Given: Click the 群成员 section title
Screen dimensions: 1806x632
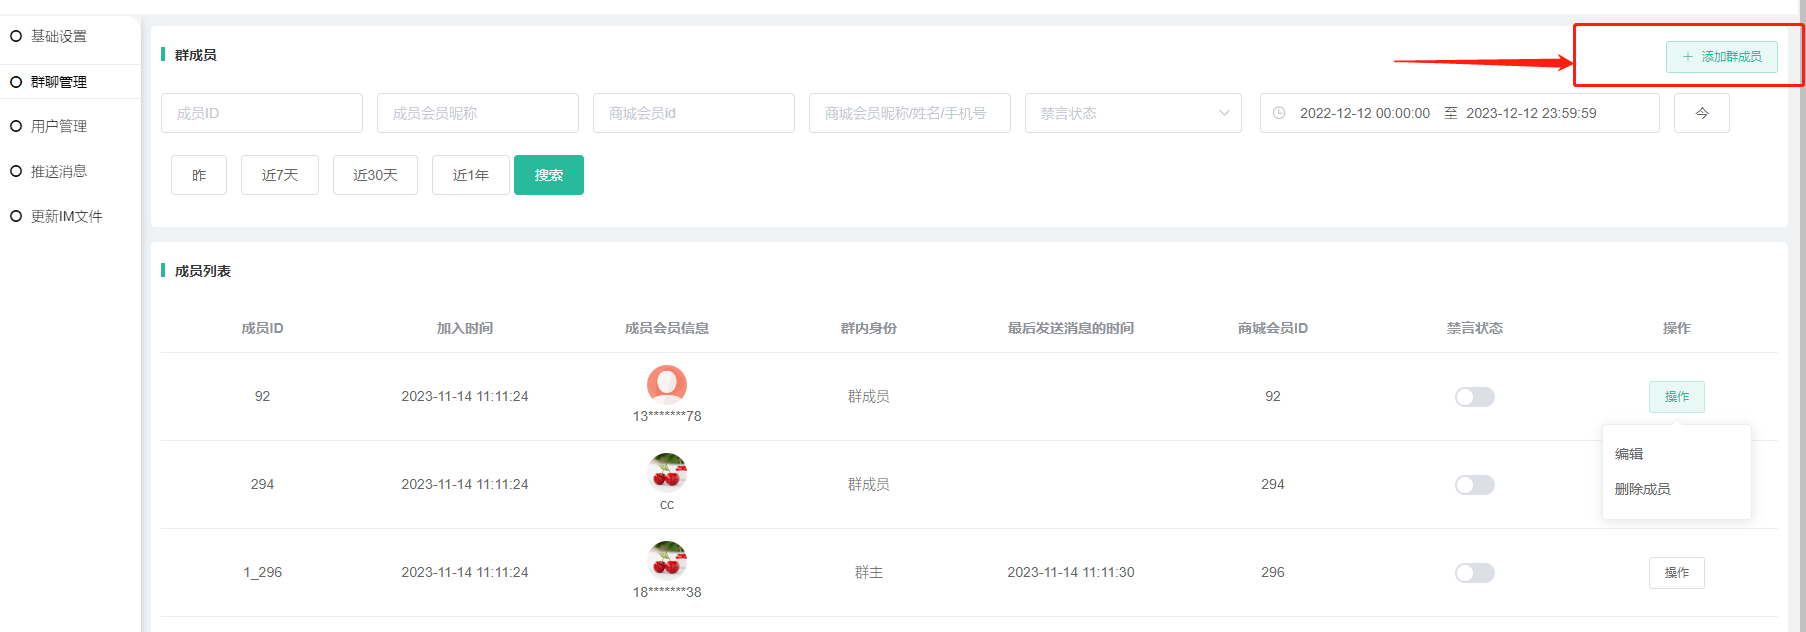Looking at the screenshot, I should [196, 55].
